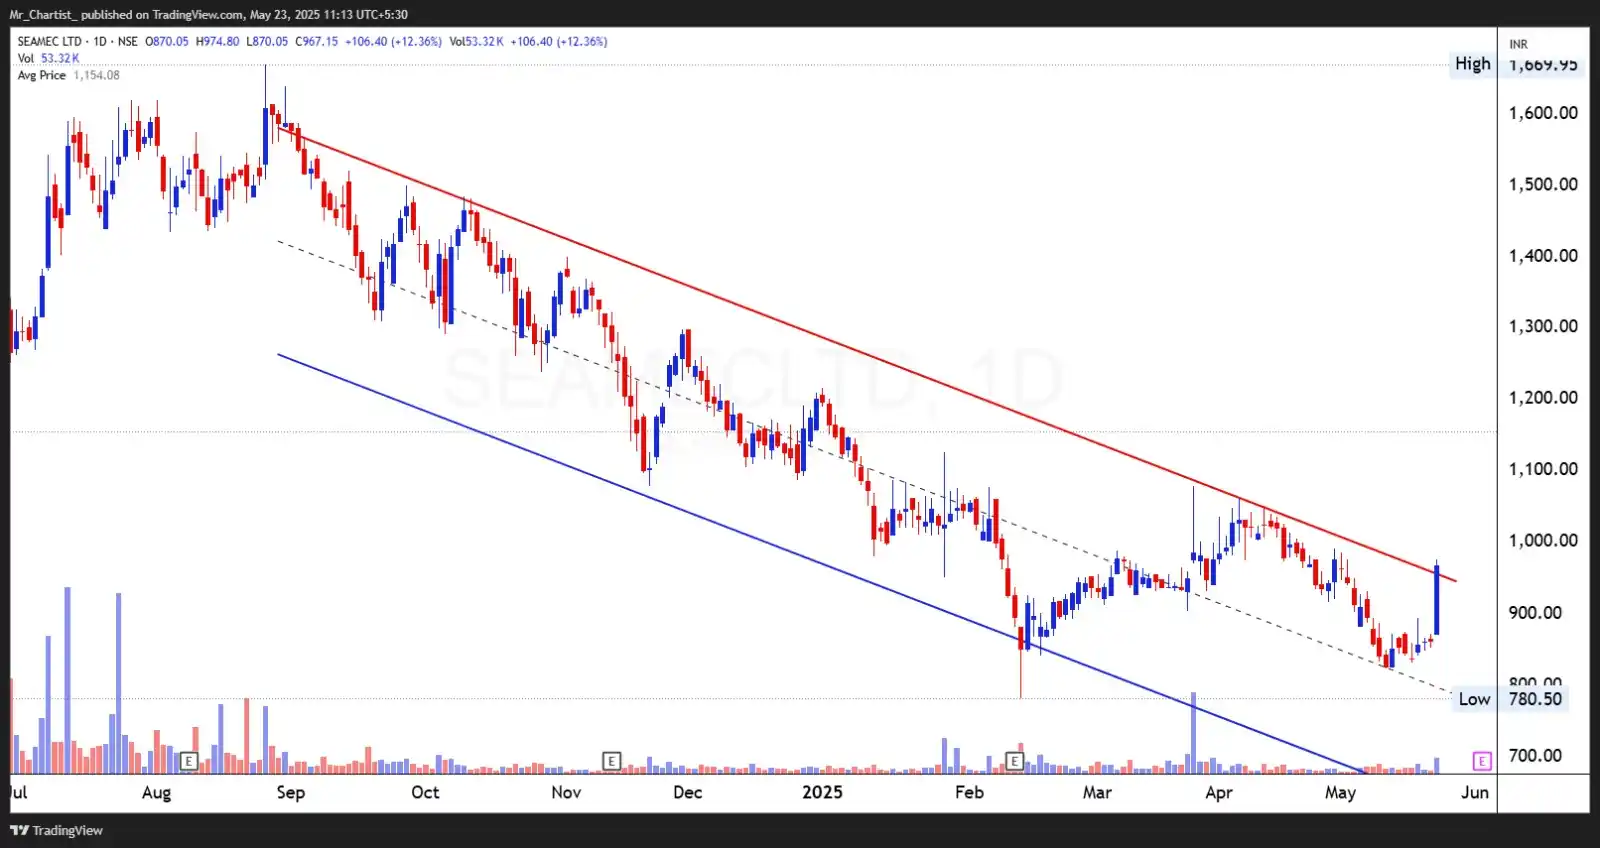
Task: Click the Apr label on time axis
Action: (1218, 793)
